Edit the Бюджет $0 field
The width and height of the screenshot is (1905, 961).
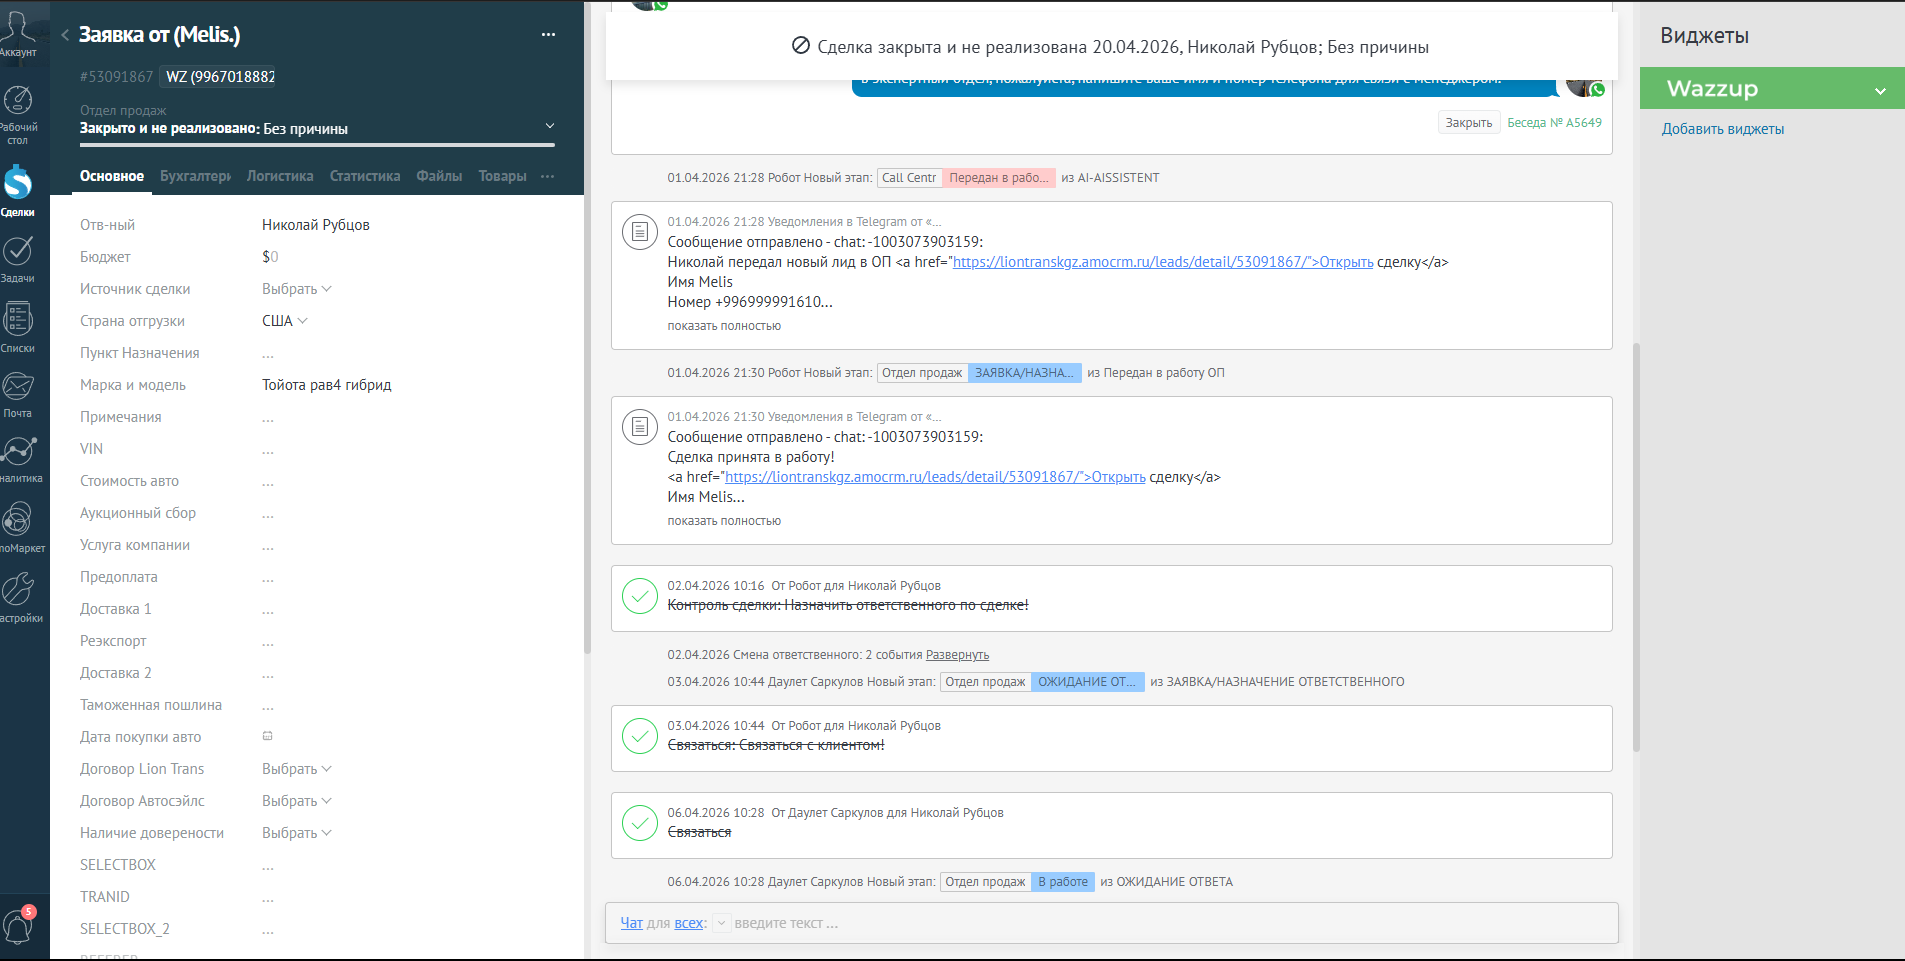point(270,257)
